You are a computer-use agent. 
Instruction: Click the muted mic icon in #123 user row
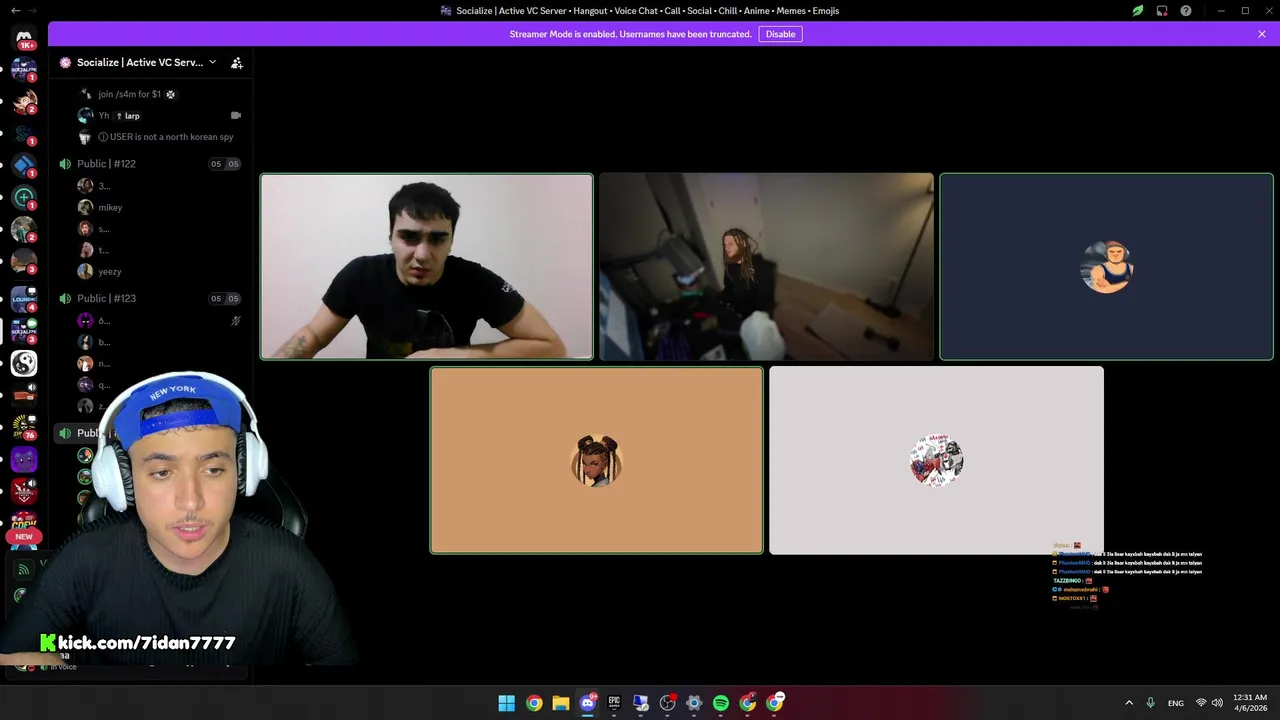pos(236,321)
